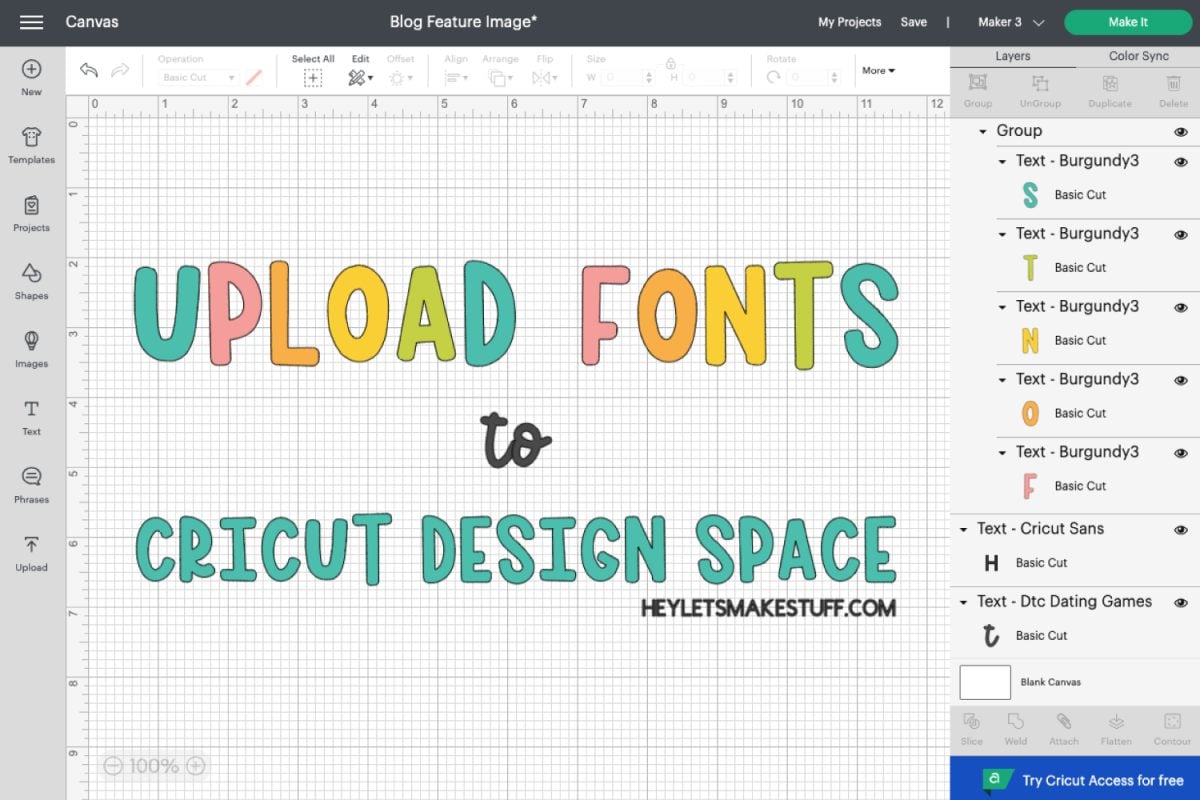This screenshot has height=800, width=1200.
Task: Click Try Cricut Access for free
Action: coord(1075,780)
